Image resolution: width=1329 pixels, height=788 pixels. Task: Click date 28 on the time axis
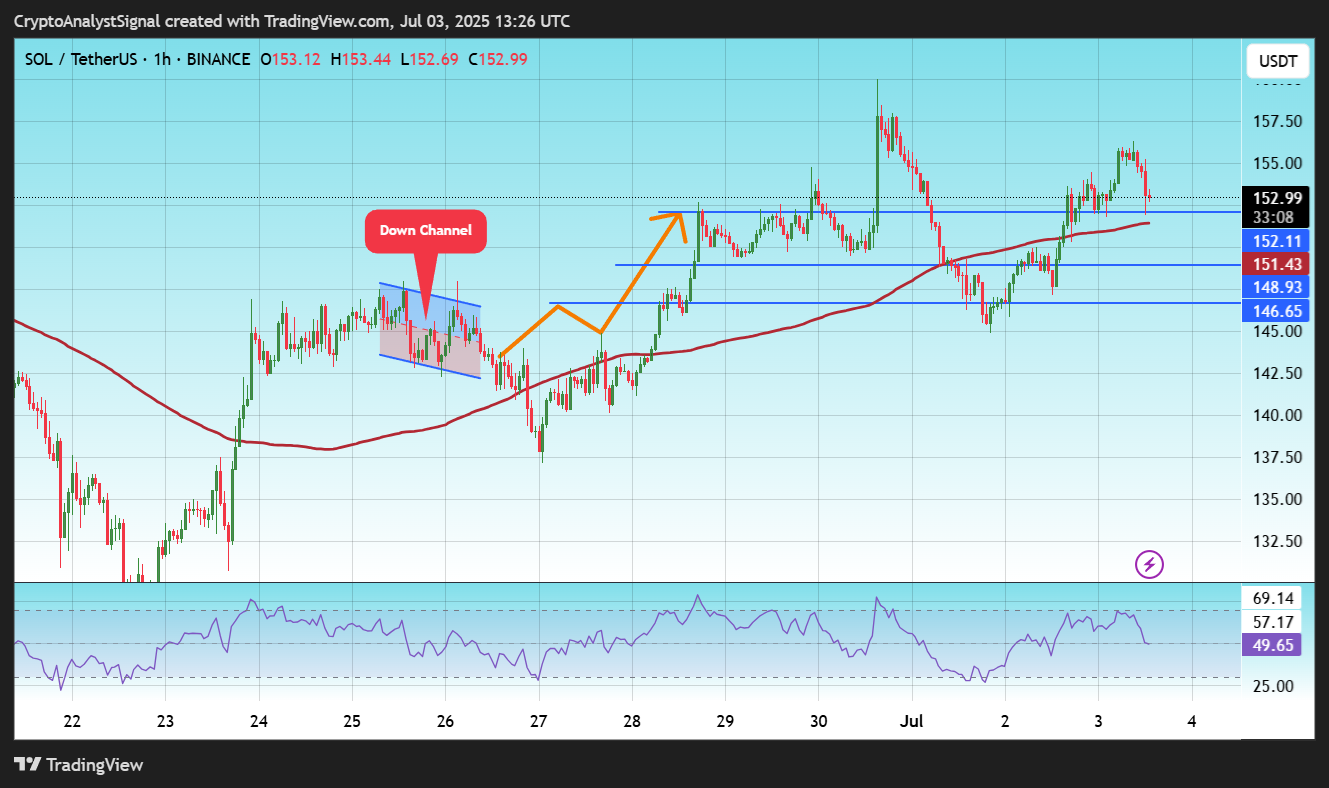click(x=632, y=720)
